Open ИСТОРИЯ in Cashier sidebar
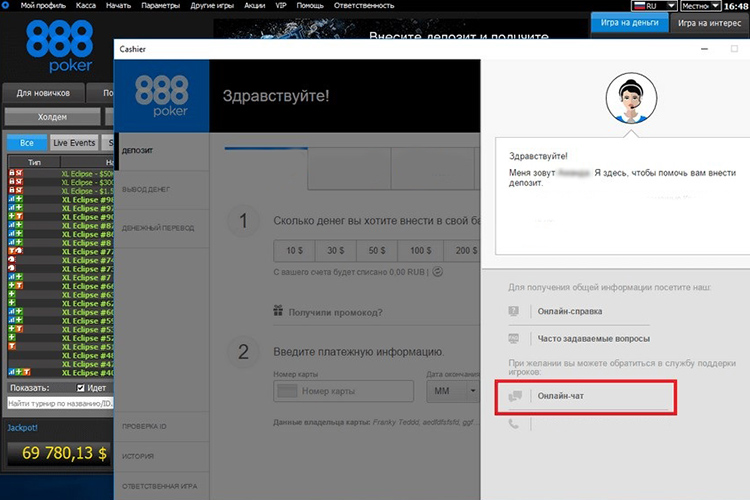The image size is (750, 500). [x=162, y=456]
